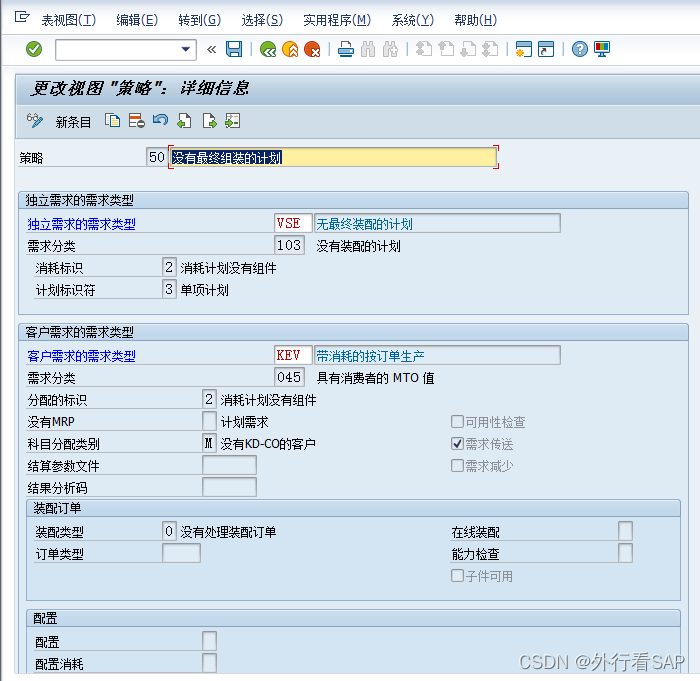Viewport: 700px width, 681px height.
Task: Open the 编辑(E) menu
Action: pos(137,20)
